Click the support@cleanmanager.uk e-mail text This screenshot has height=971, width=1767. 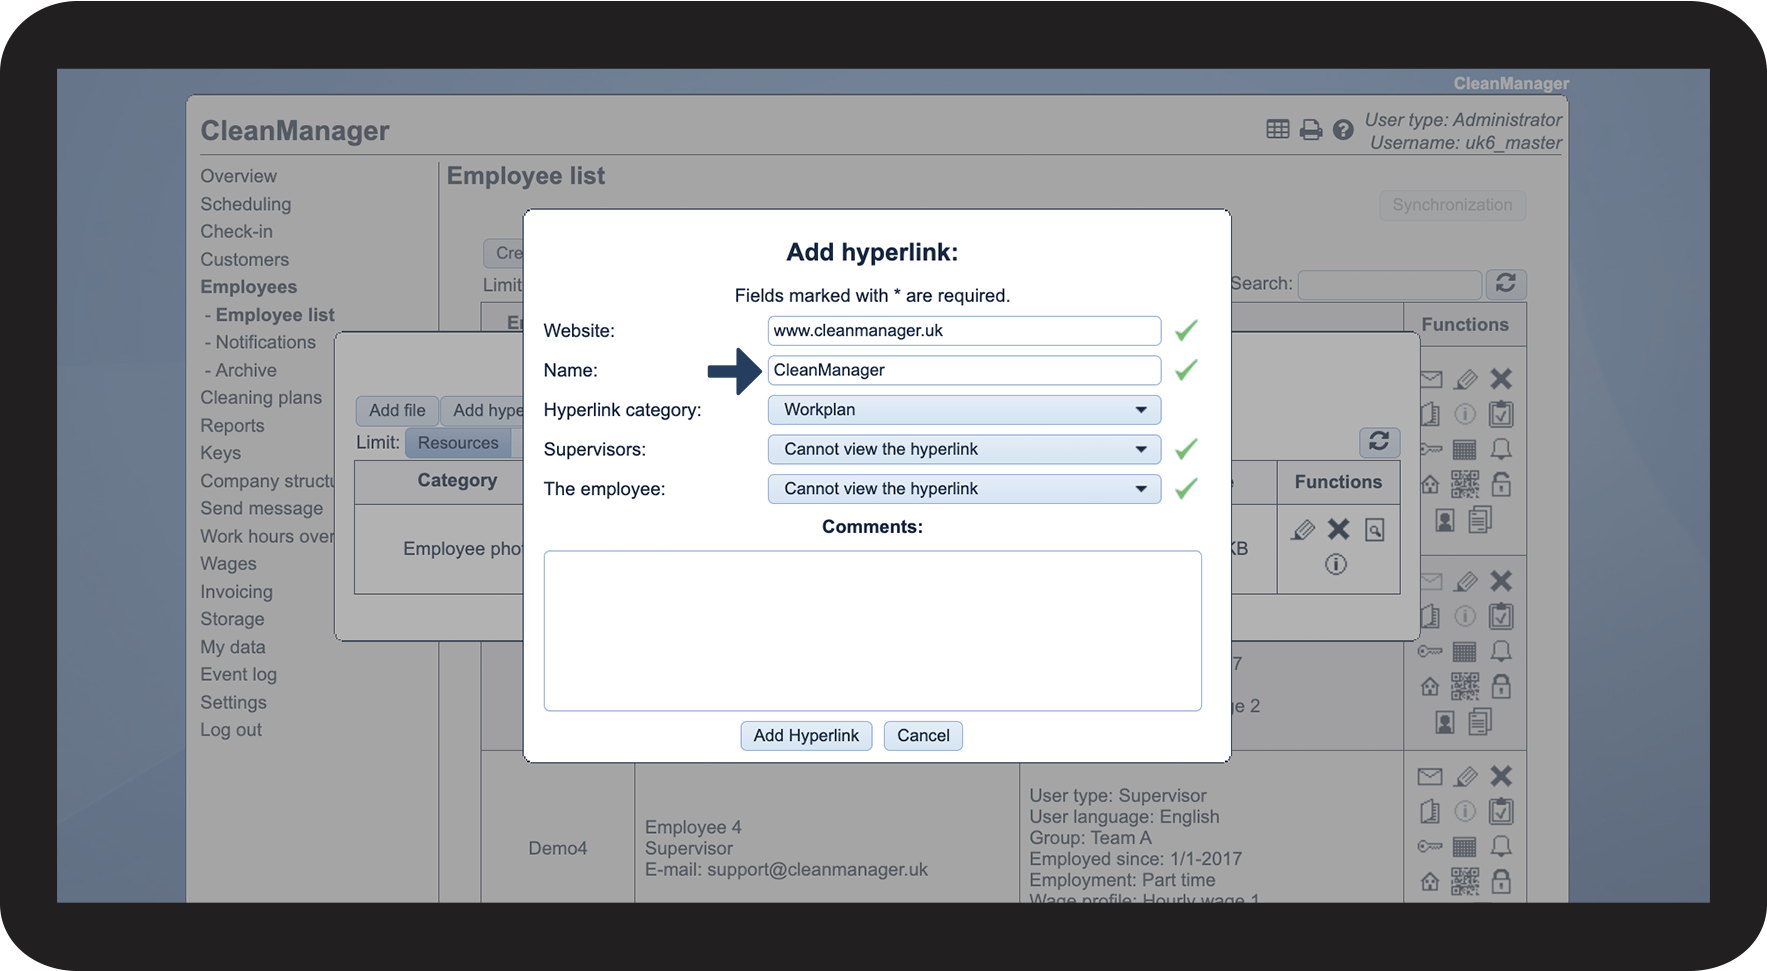[817, 870]
